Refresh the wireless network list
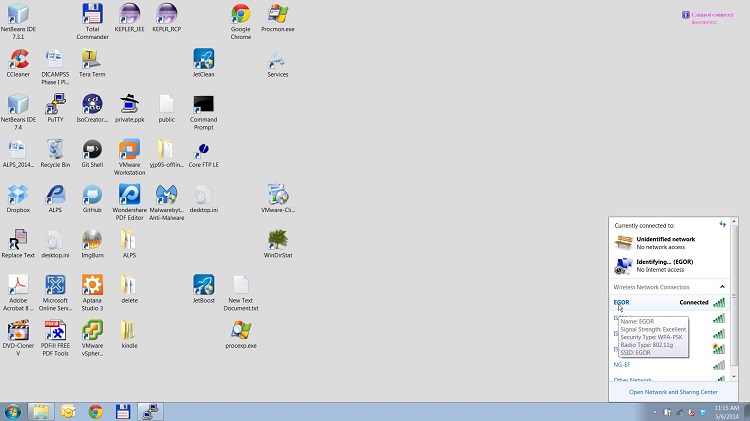750x421 pixels. tap(722, 224)
